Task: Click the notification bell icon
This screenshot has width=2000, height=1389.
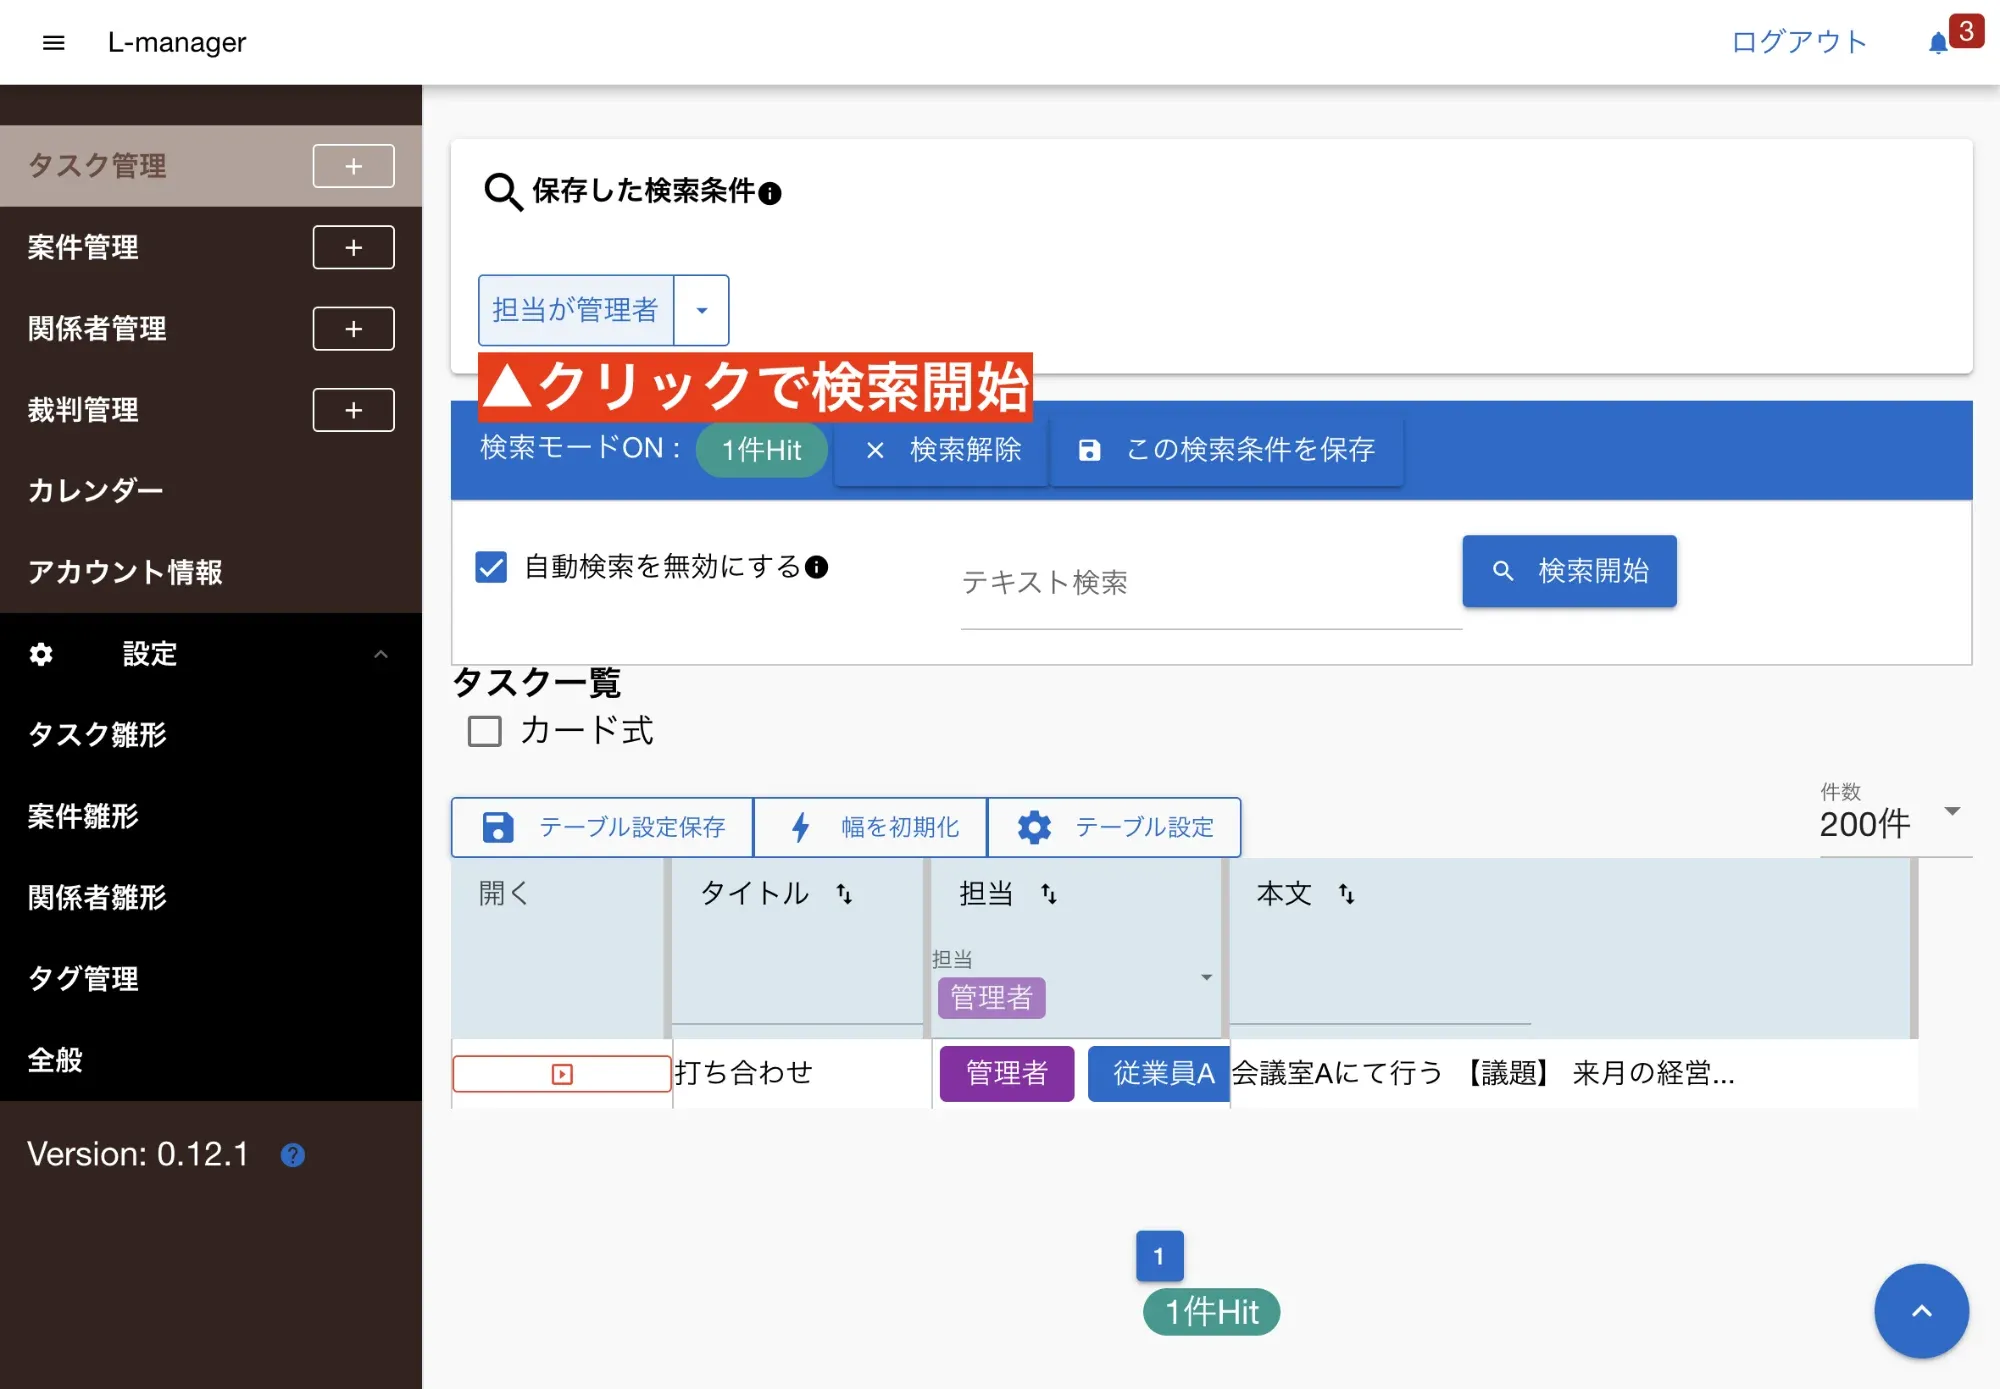Action: pyautogui.click(x=1938, y=43)
